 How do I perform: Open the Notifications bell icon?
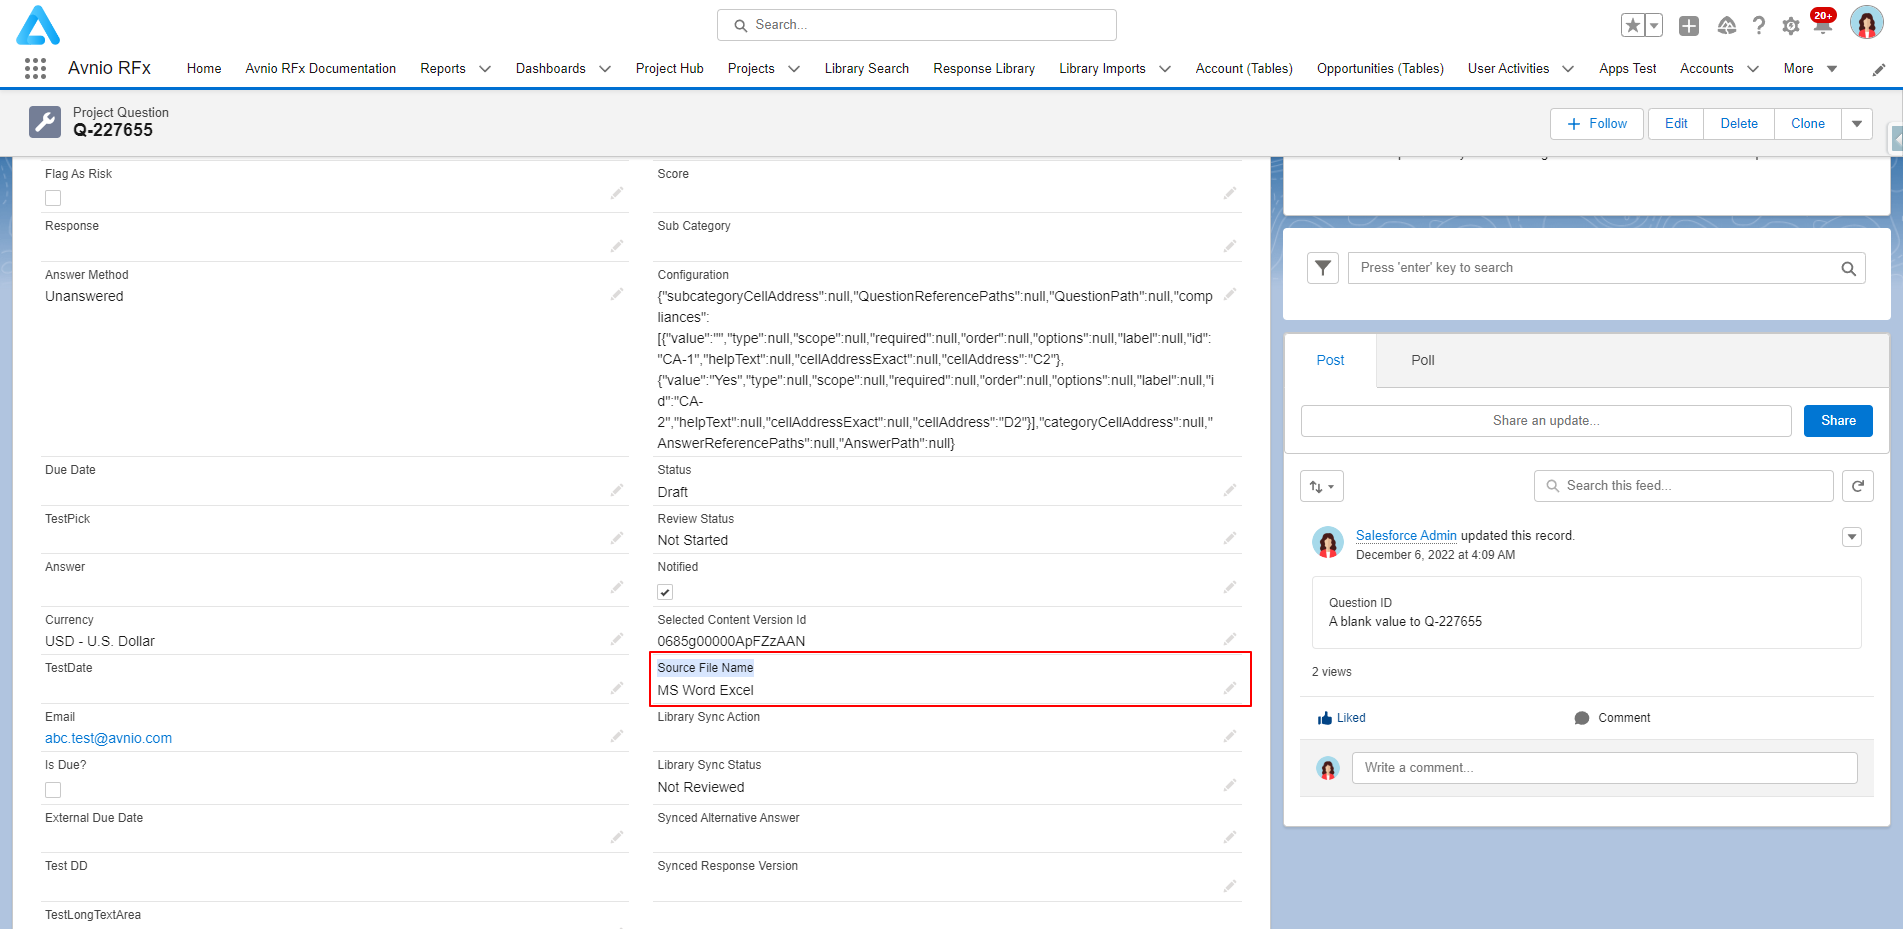(1823, 24)
